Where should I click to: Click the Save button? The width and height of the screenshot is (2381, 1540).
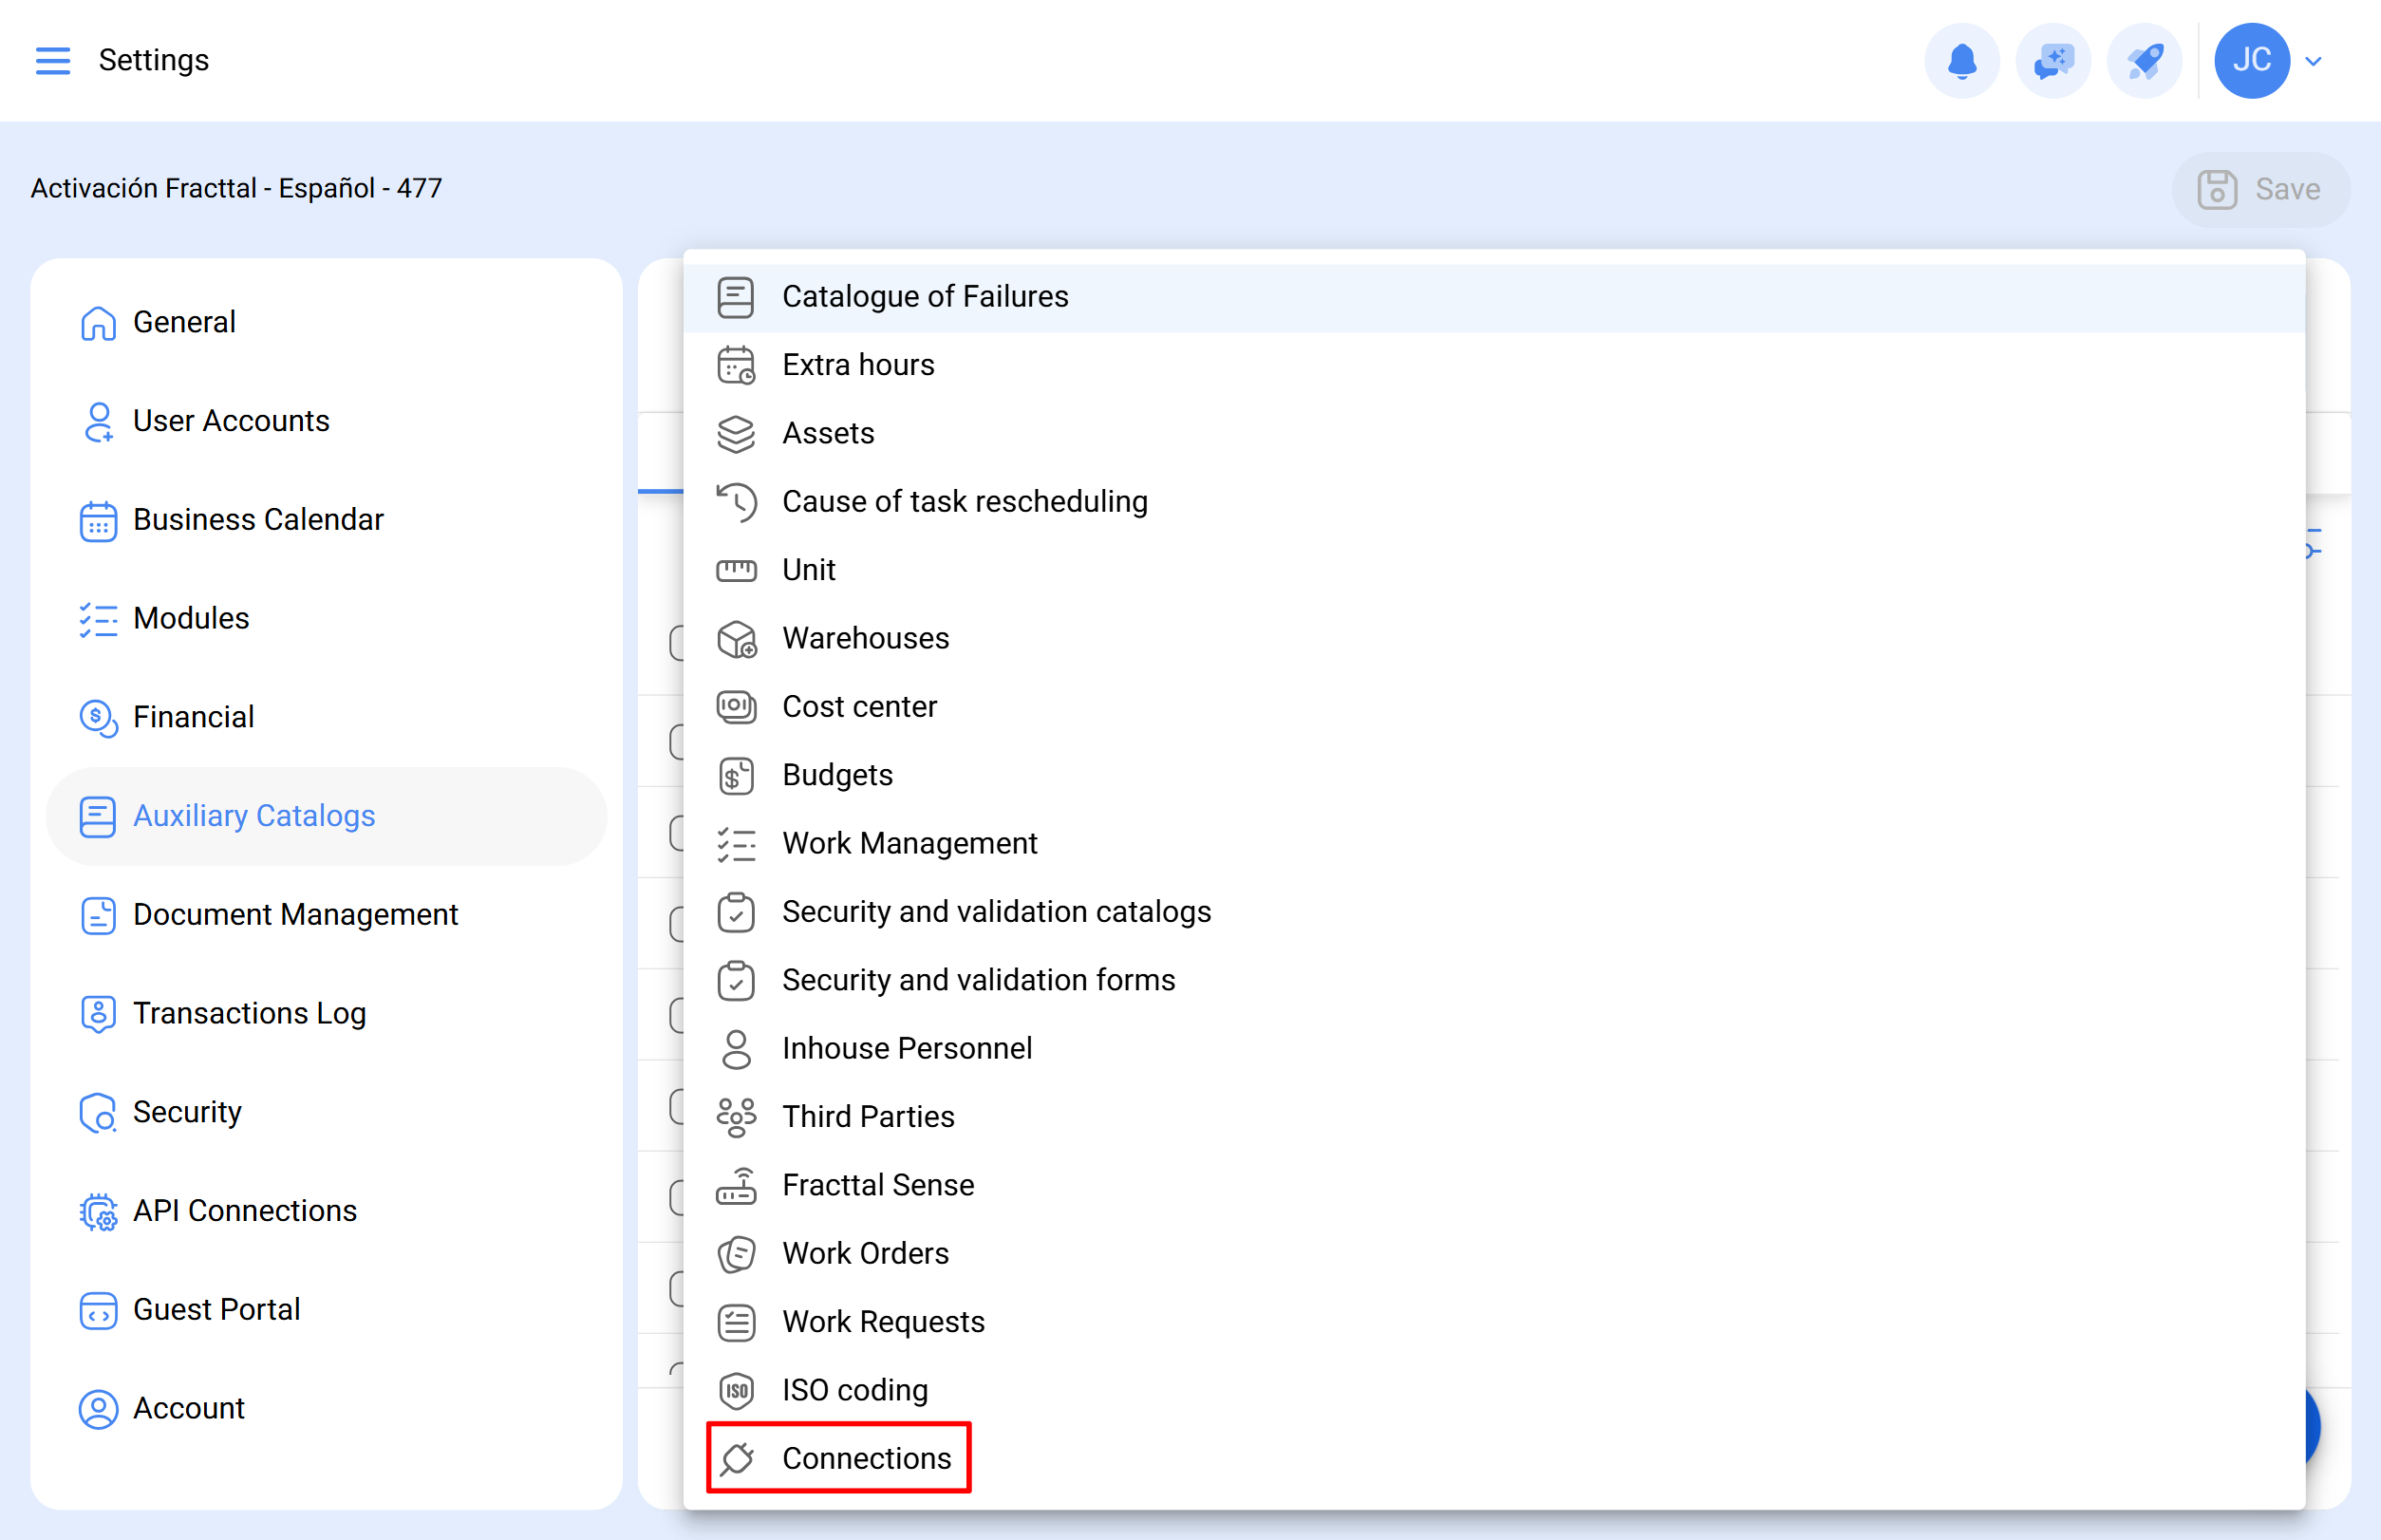tap(2260, 189)
